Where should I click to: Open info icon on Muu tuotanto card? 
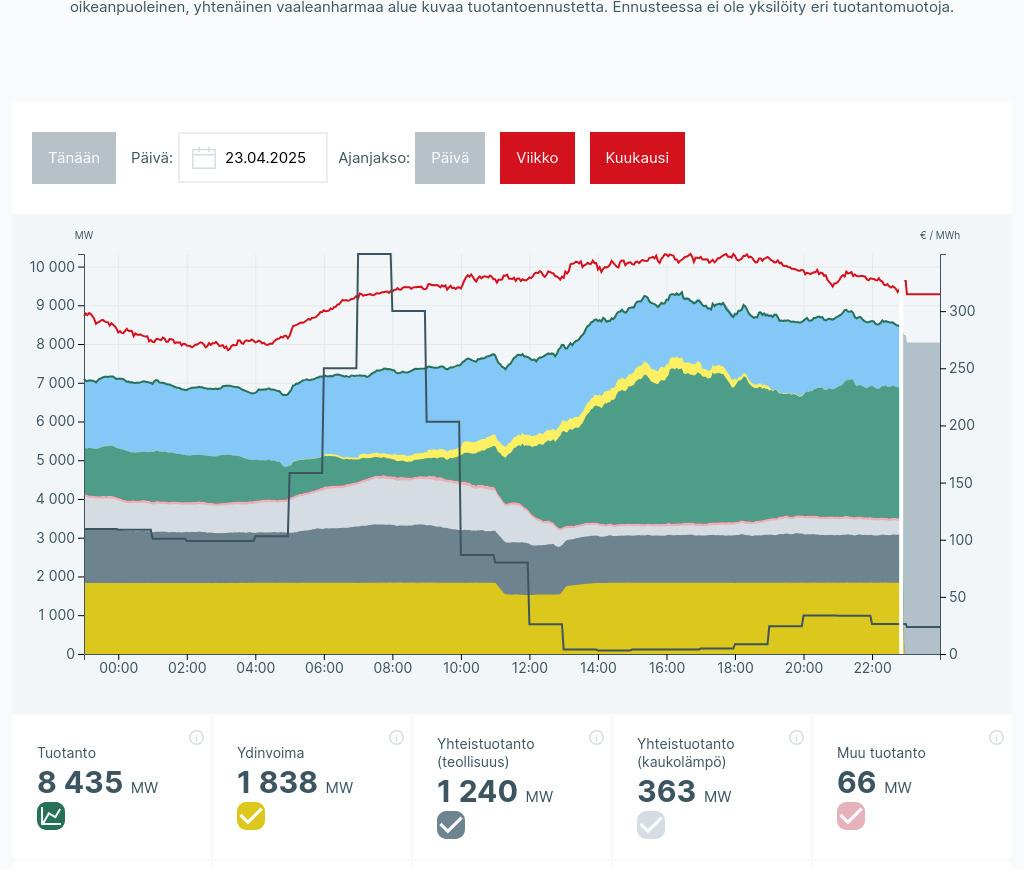tap(996, 738)
